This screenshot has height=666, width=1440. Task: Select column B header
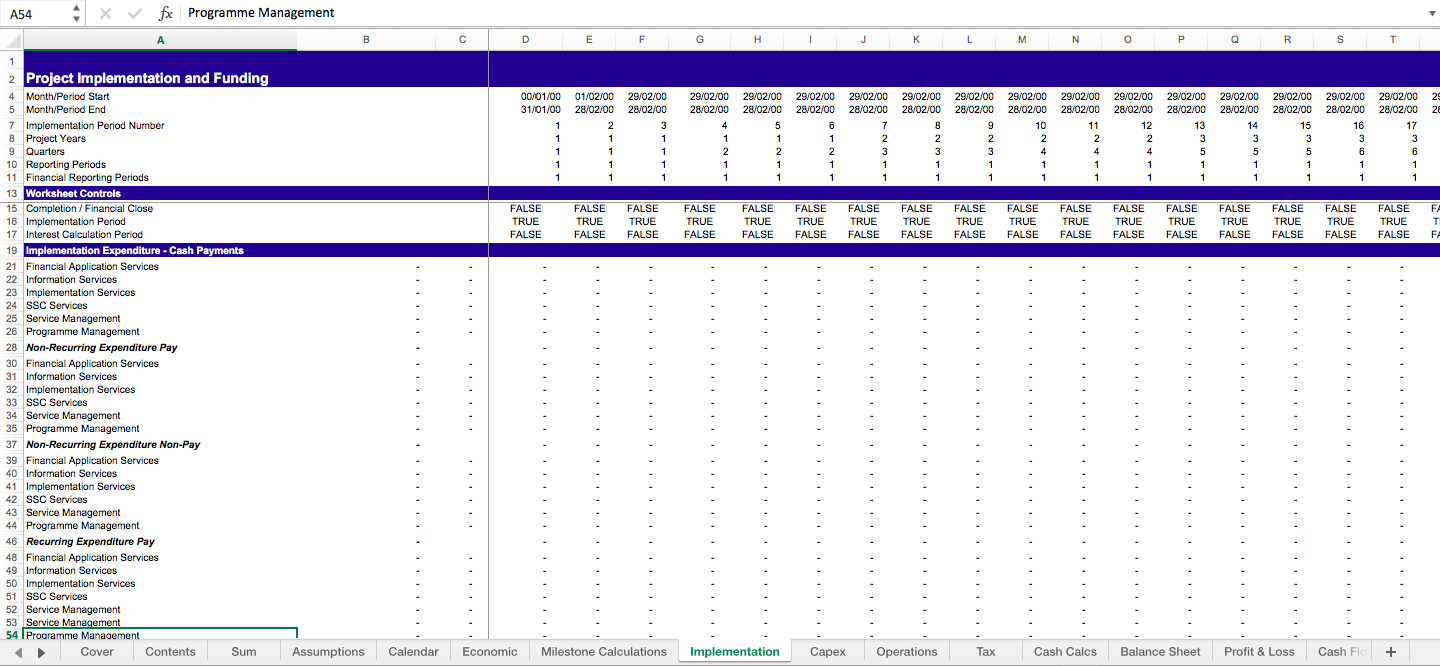pyautogui.click(x=366, y=40)
